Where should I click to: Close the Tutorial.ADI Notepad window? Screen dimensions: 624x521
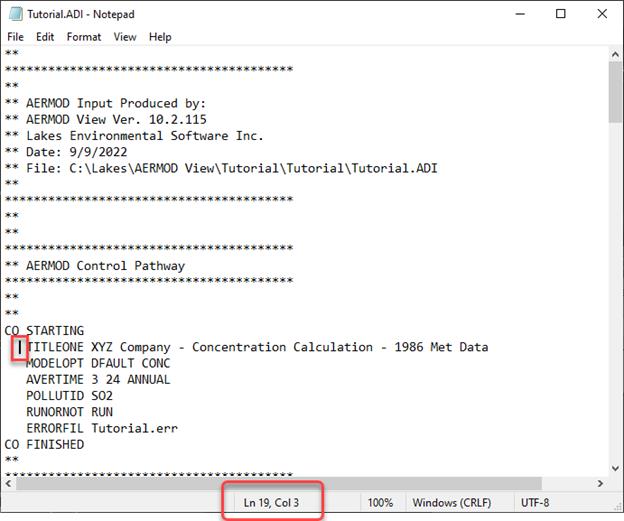tap(602, 14)
